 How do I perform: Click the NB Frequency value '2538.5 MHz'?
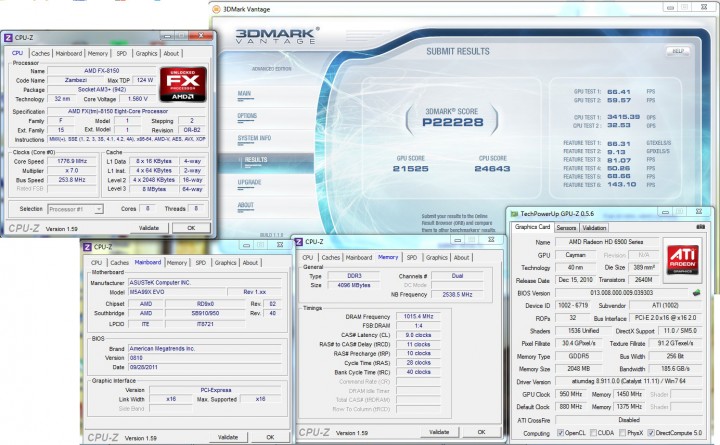click(x=457, y=294)
